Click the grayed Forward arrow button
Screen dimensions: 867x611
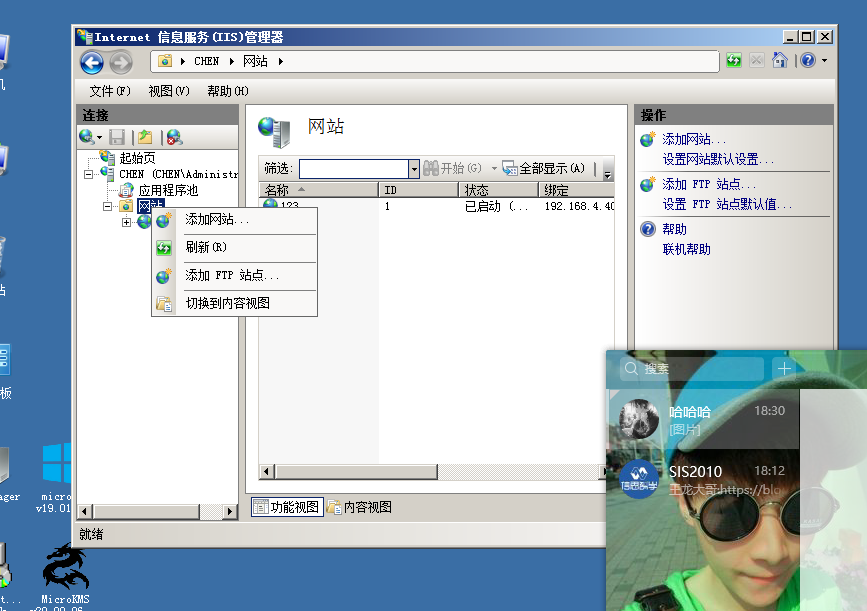click(x=121, y=62)
